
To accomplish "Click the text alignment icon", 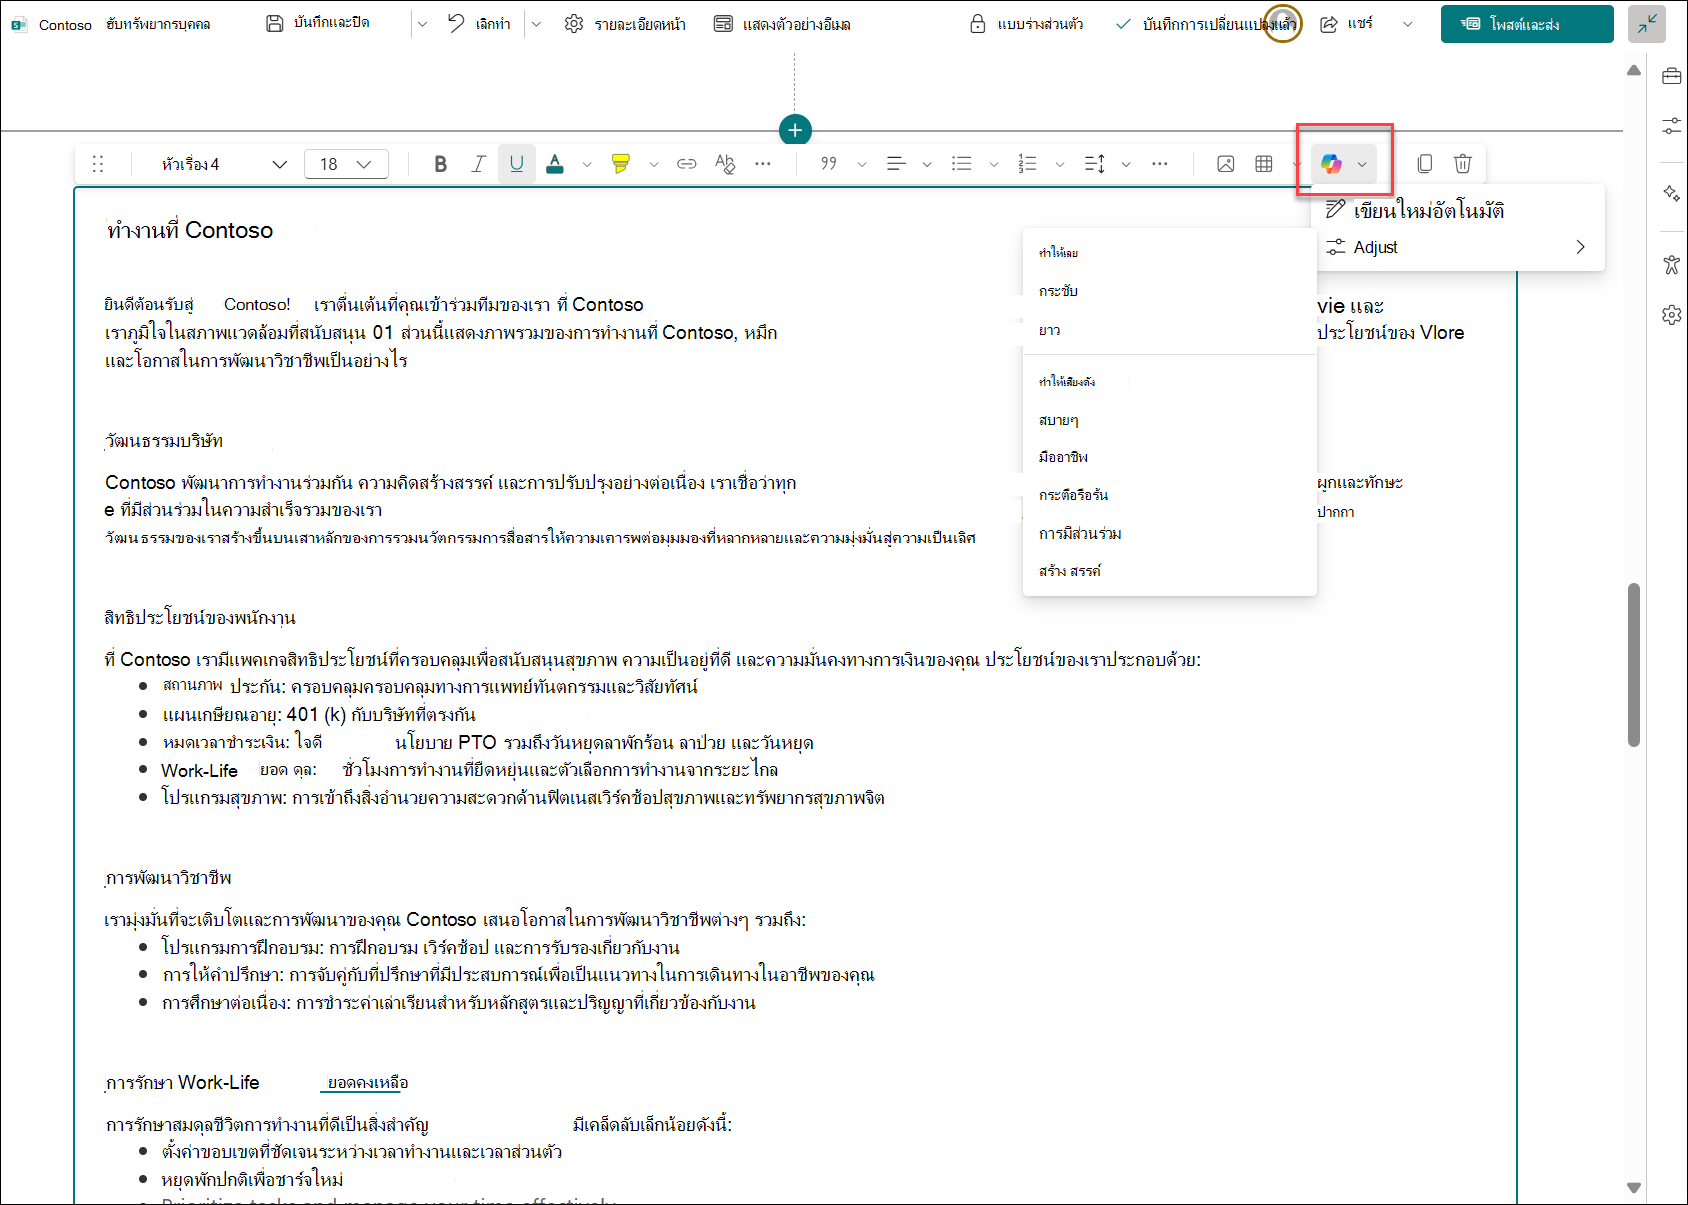I will click(896, 164).
